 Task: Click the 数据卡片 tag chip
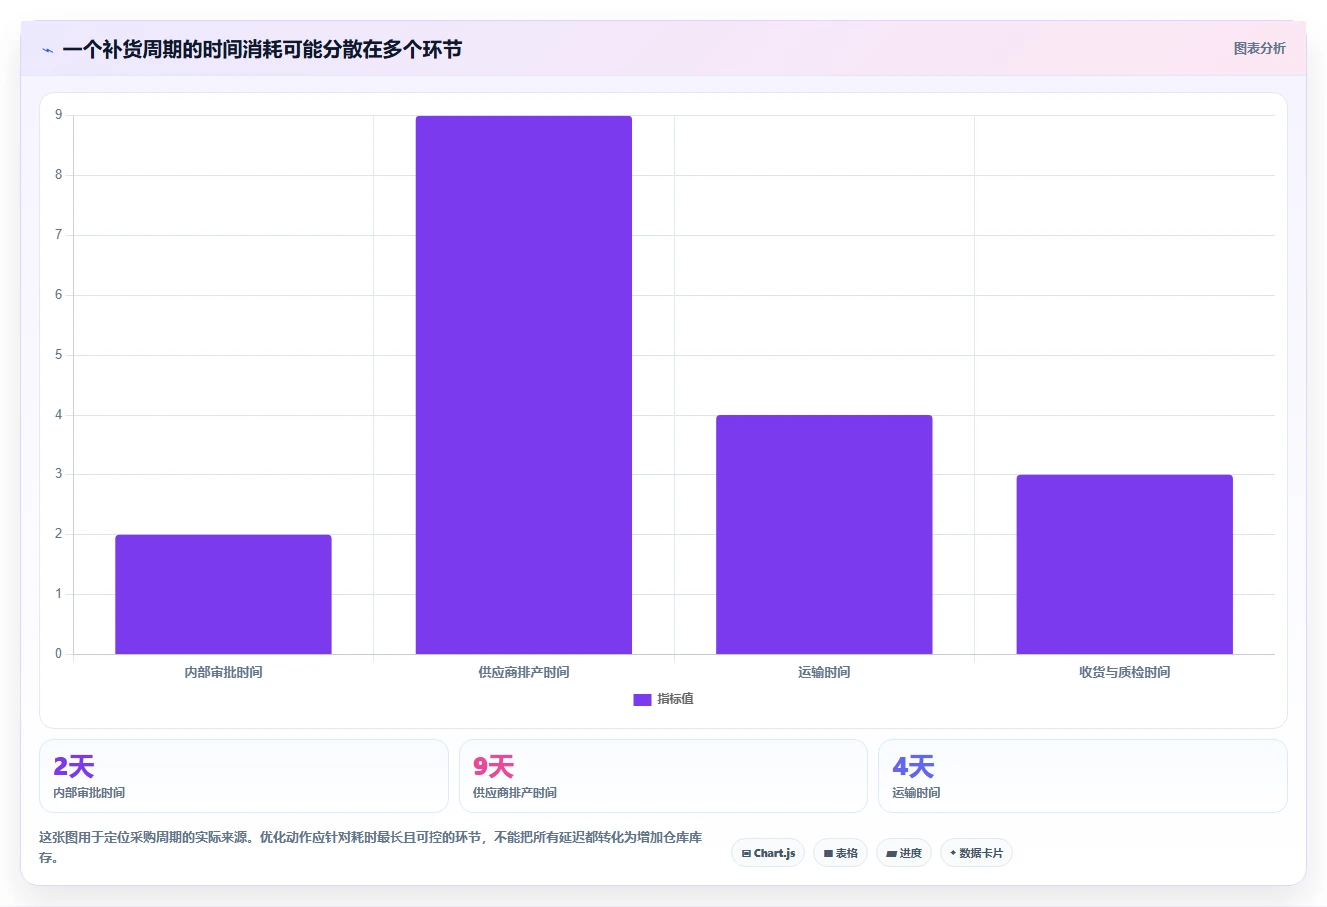(976, 853)
